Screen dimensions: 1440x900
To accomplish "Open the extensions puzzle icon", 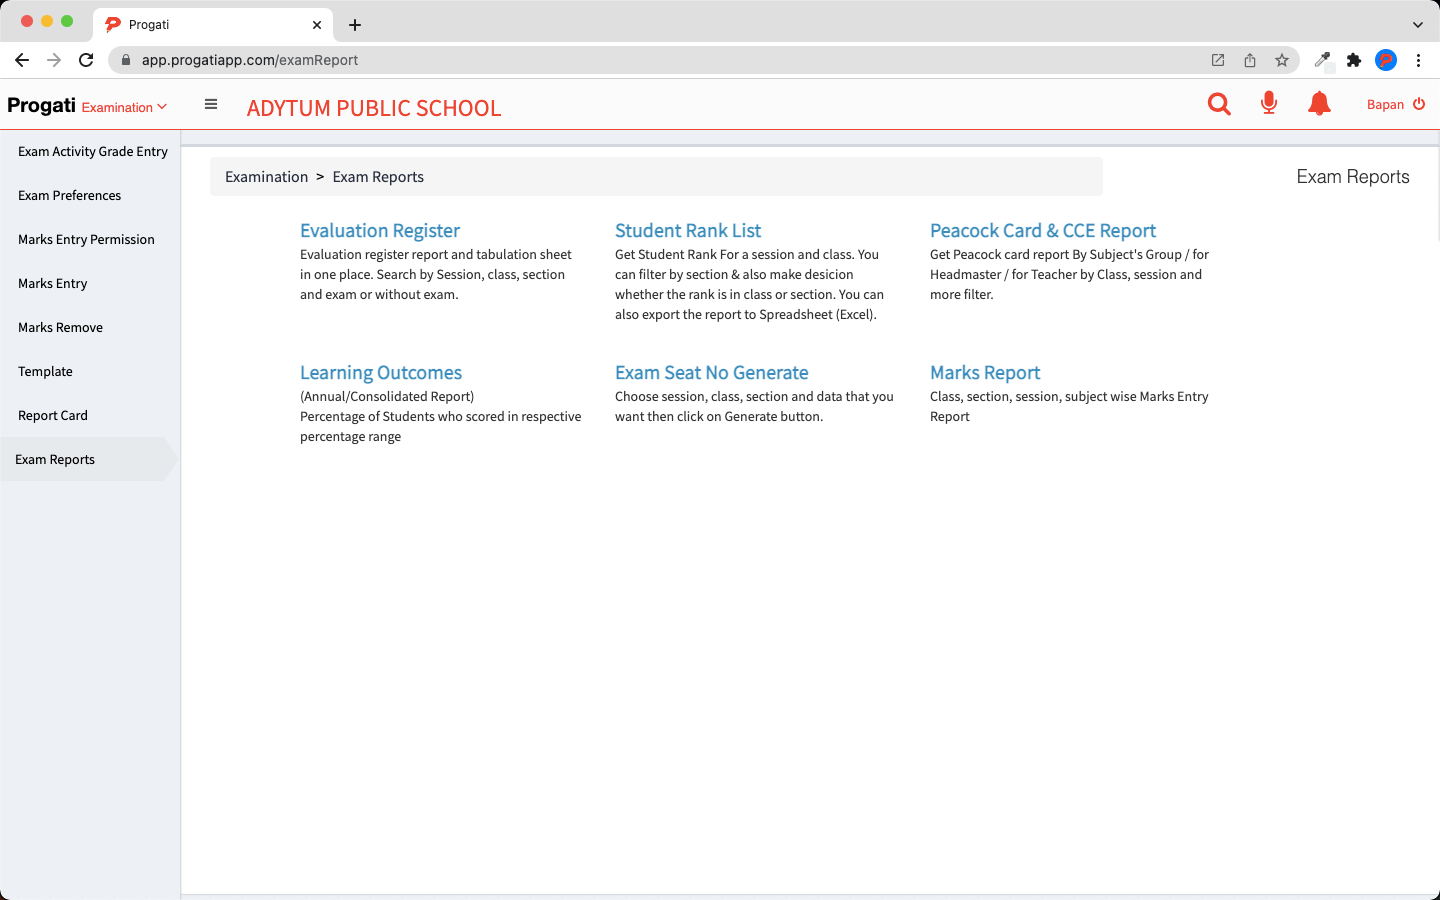I will 1354,60.
